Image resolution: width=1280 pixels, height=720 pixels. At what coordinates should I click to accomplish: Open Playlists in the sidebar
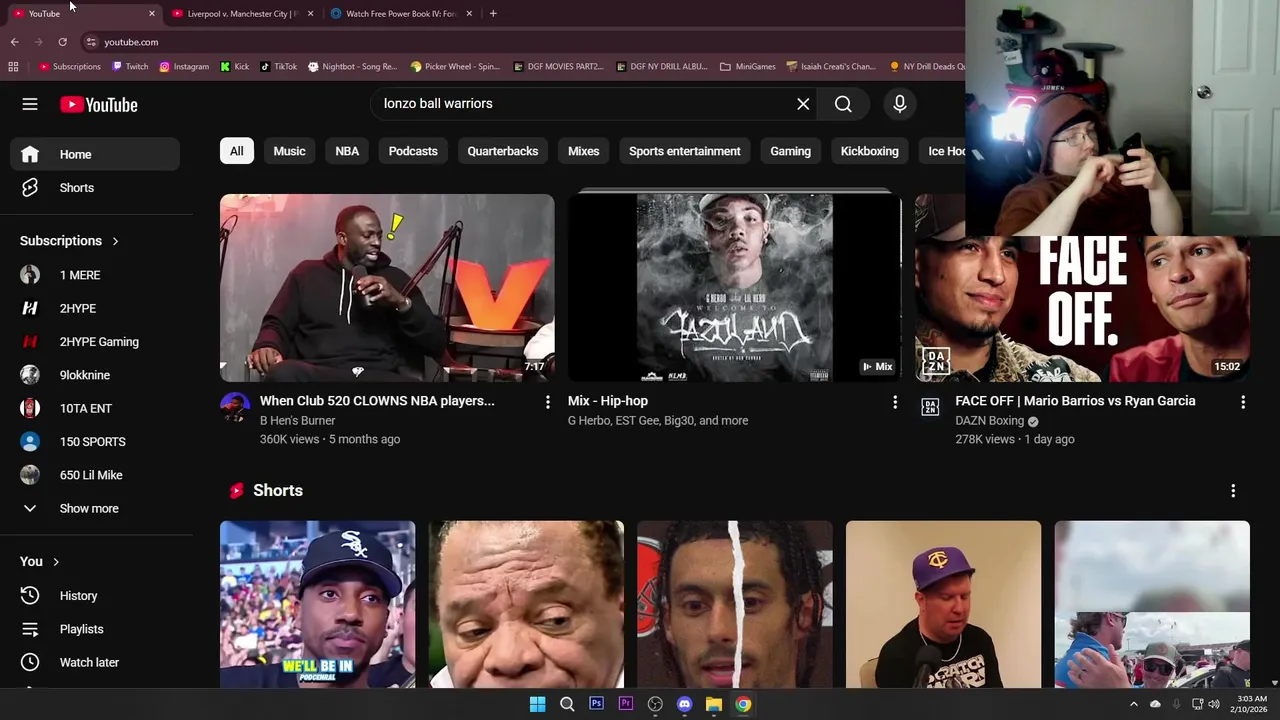[x=95, y=629]
